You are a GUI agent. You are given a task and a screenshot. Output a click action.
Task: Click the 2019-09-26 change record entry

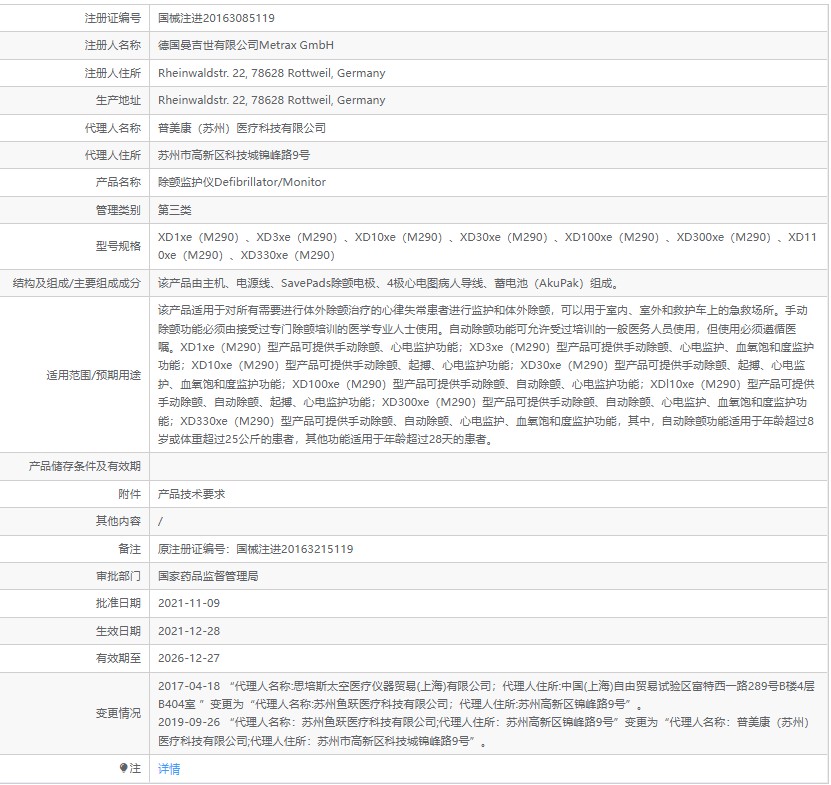[x=488, y=731]
